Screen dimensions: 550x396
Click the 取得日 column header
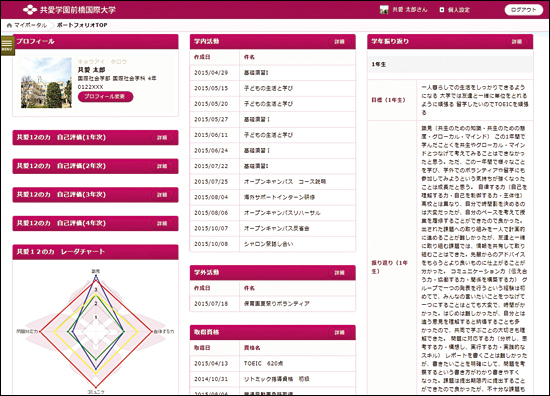pyautogui.click(x=202, y=348)
